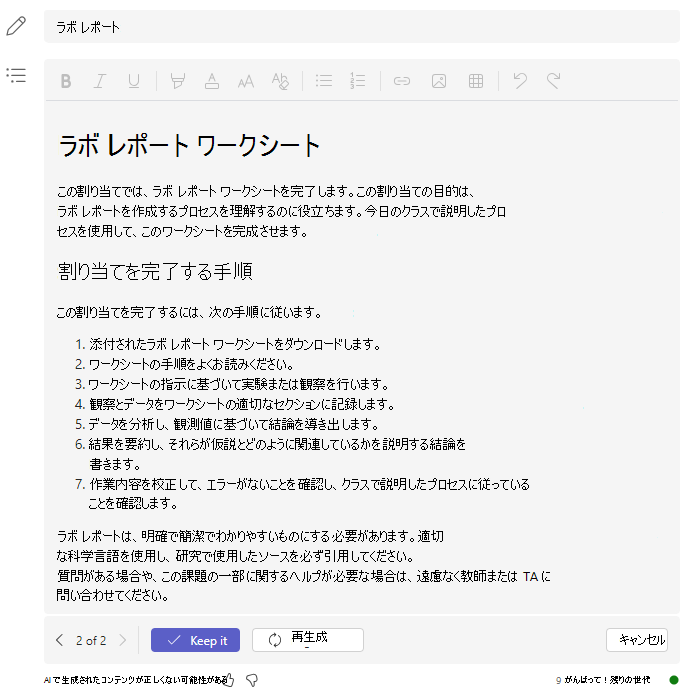This screenshot has width=687, height=695.
Task: Clear formatting with the eraser icon
Action: click(x=280, y=81)
